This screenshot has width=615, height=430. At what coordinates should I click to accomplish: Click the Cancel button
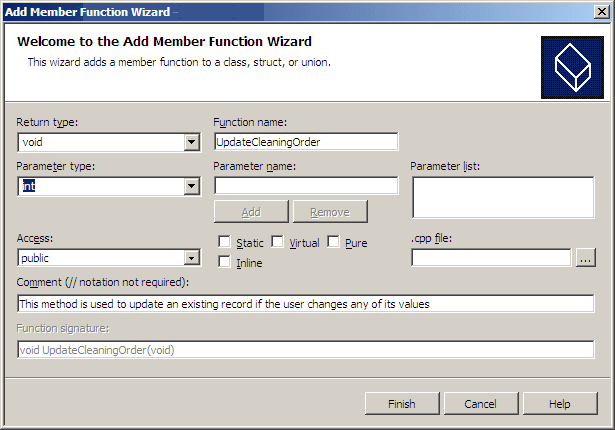pos(481,403)
